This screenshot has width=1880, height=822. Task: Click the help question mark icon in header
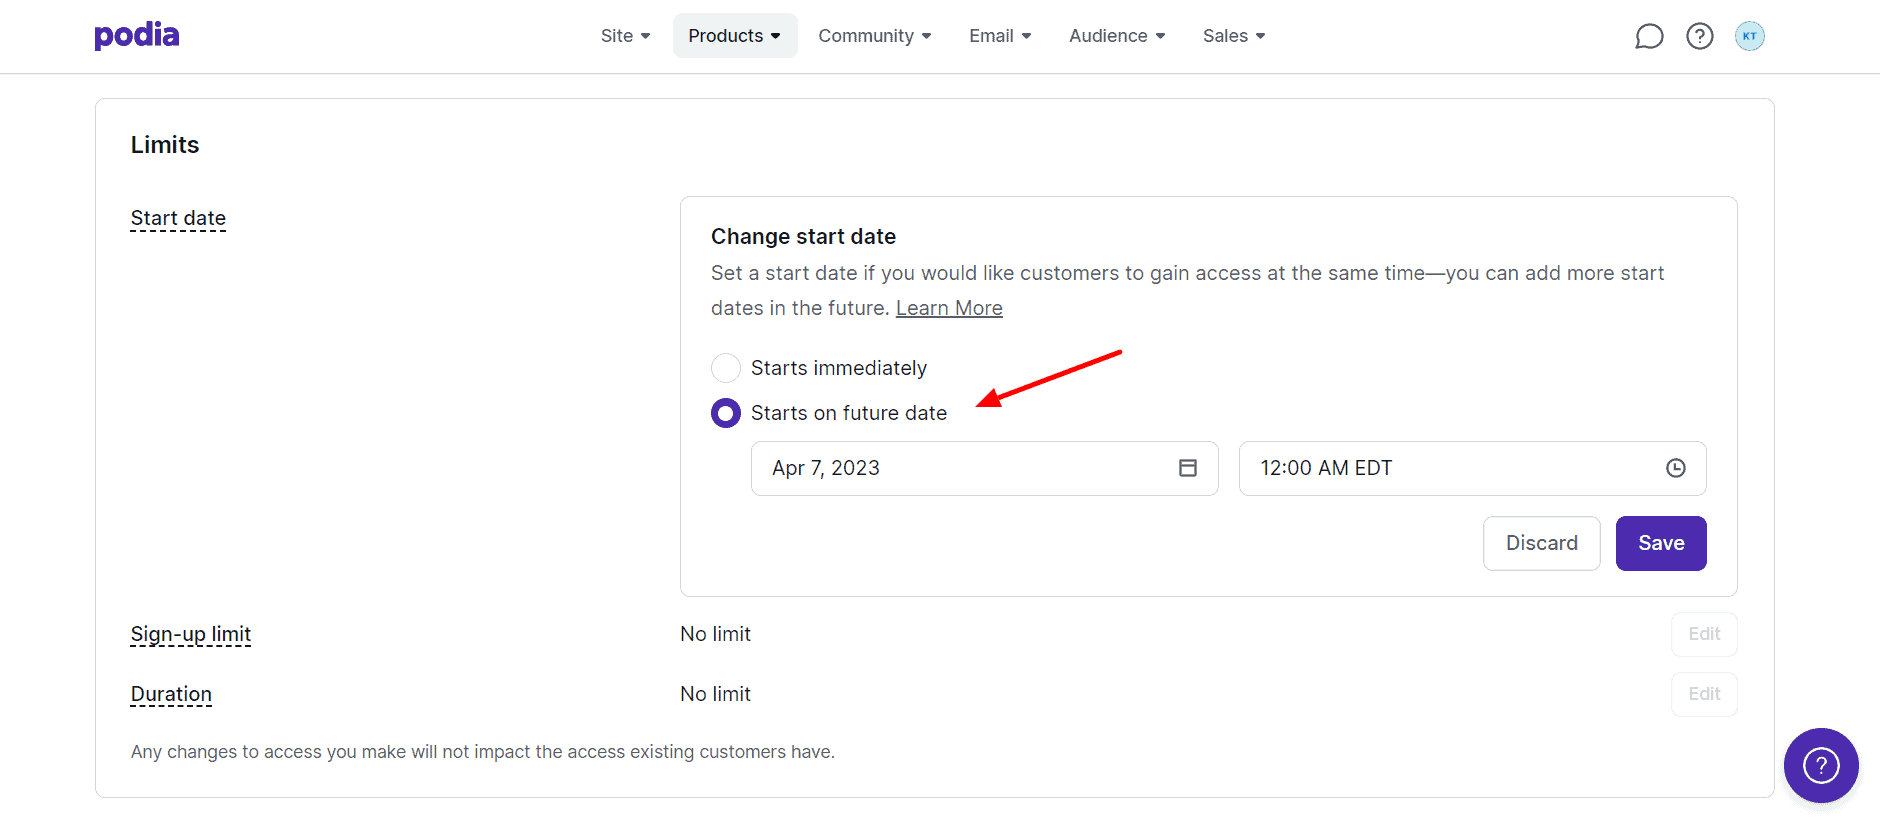(1699, 37)
